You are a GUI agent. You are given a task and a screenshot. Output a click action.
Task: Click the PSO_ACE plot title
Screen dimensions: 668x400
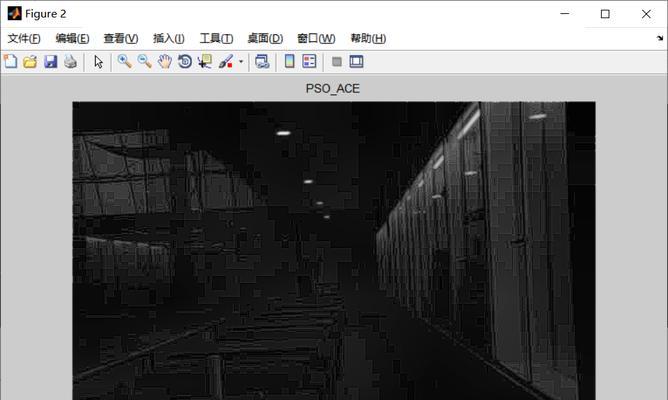point(333,89)
